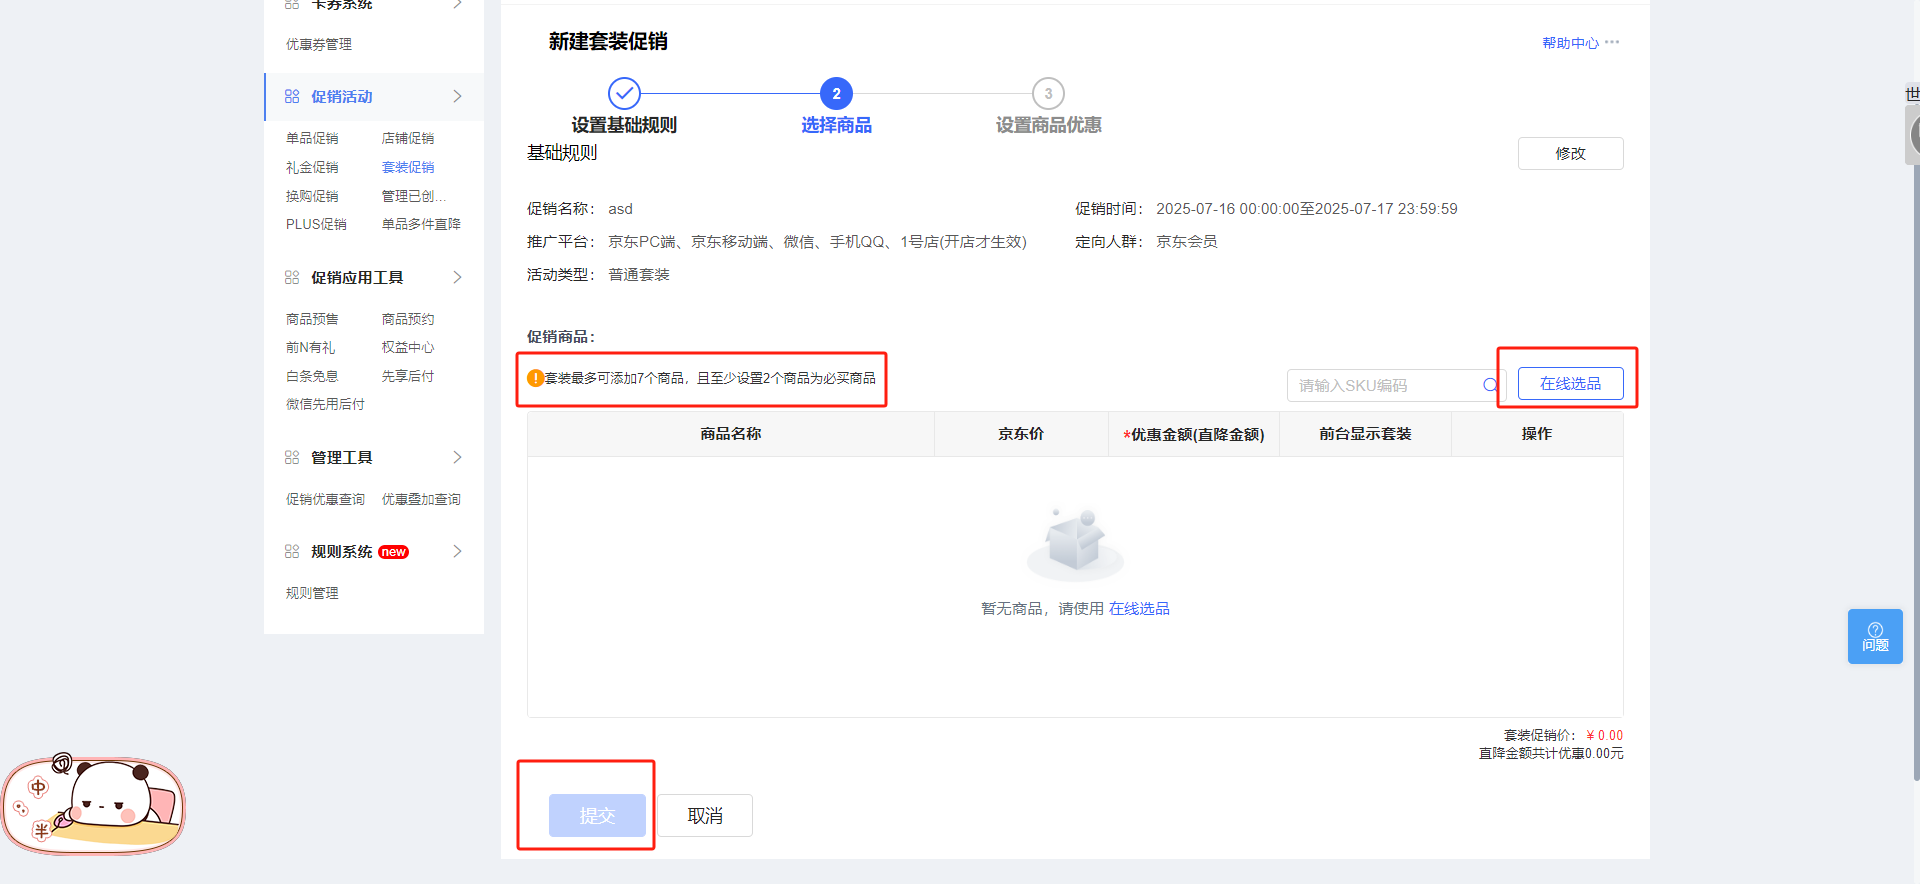Click the 促销应用工具 grid icon
Image resolution: width=1920 pixels, height=884 pixels.
[292, 277]
